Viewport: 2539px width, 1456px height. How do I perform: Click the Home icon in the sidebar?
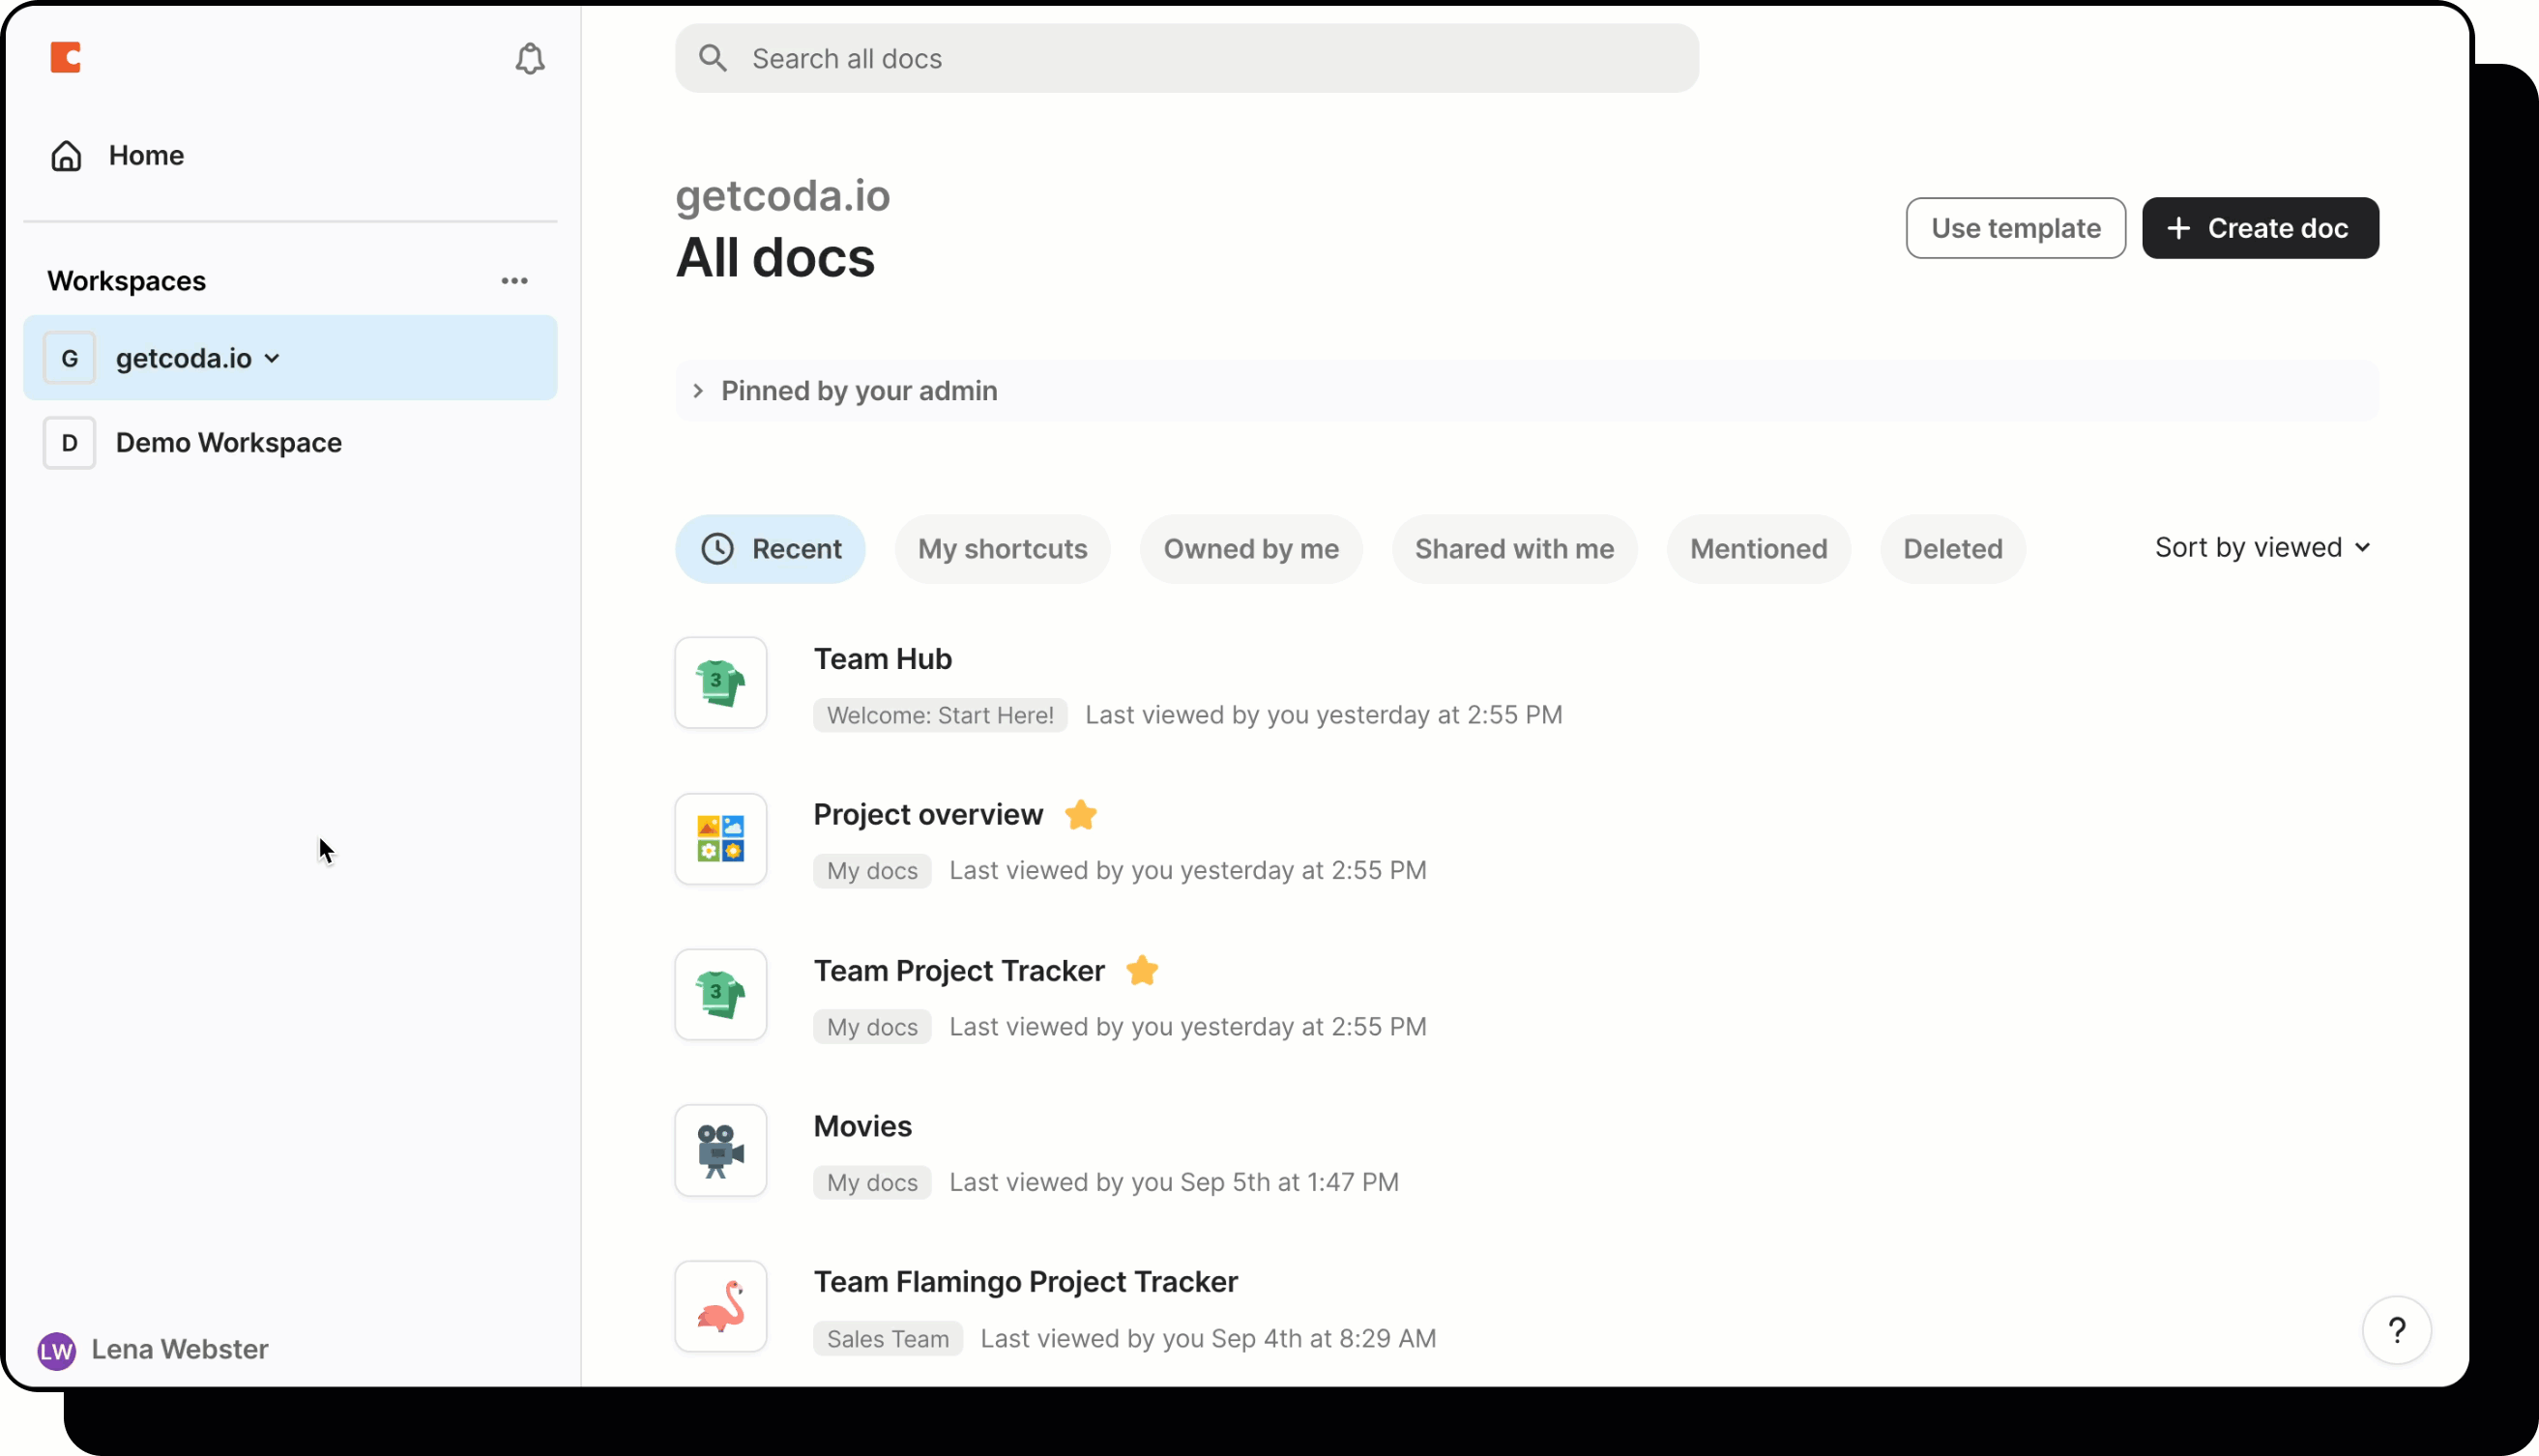click(64, 155)
